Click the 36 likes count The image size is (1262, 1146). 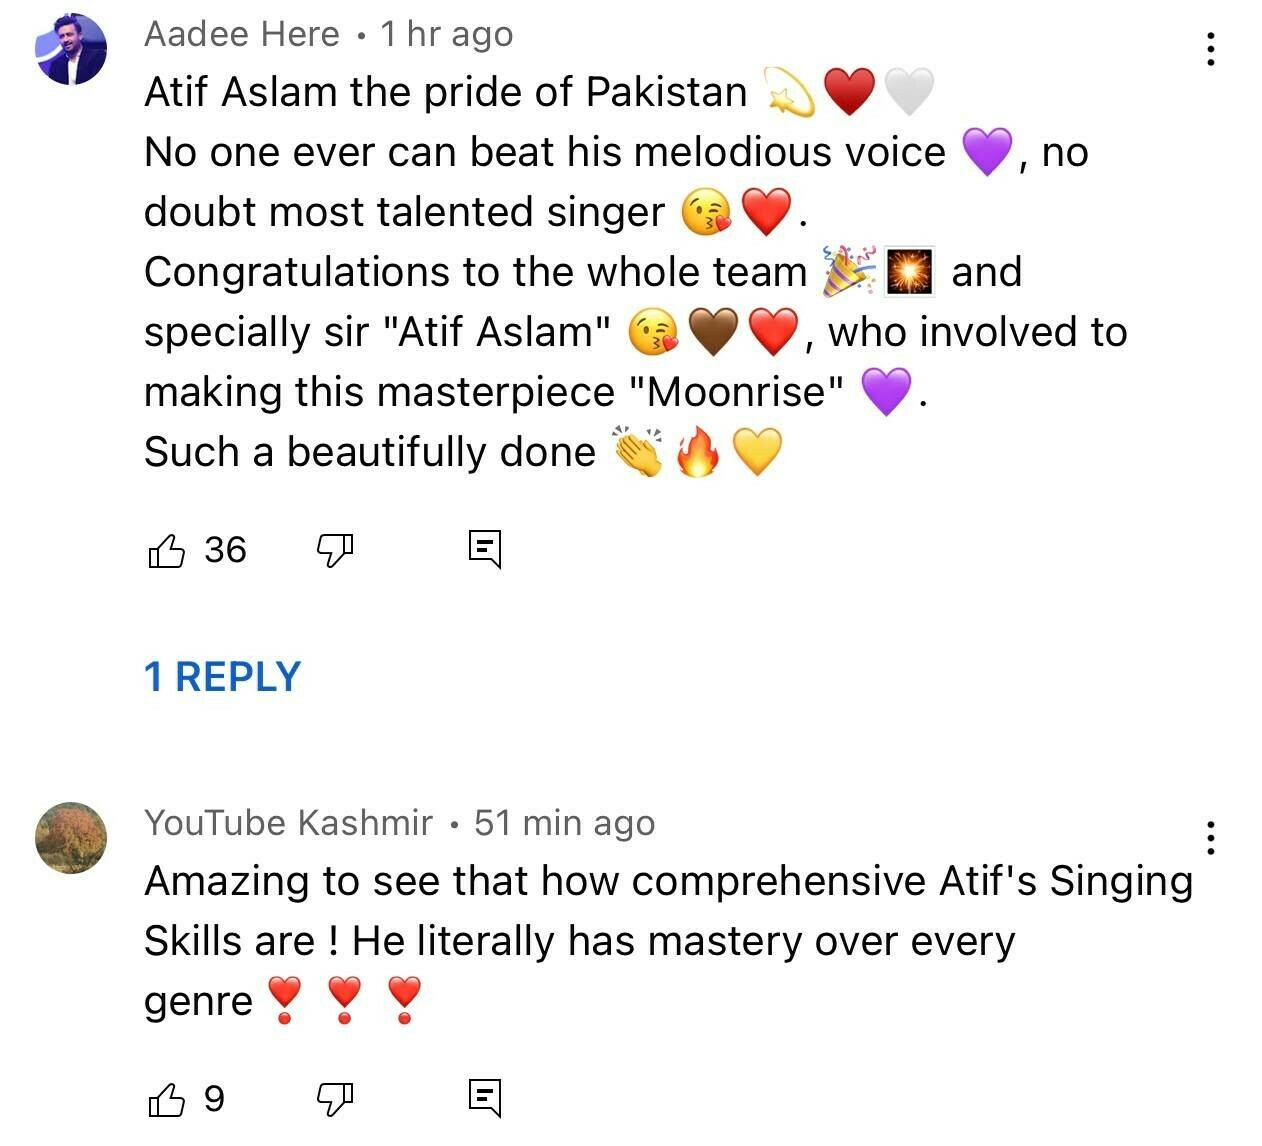[x=225, y=550]
